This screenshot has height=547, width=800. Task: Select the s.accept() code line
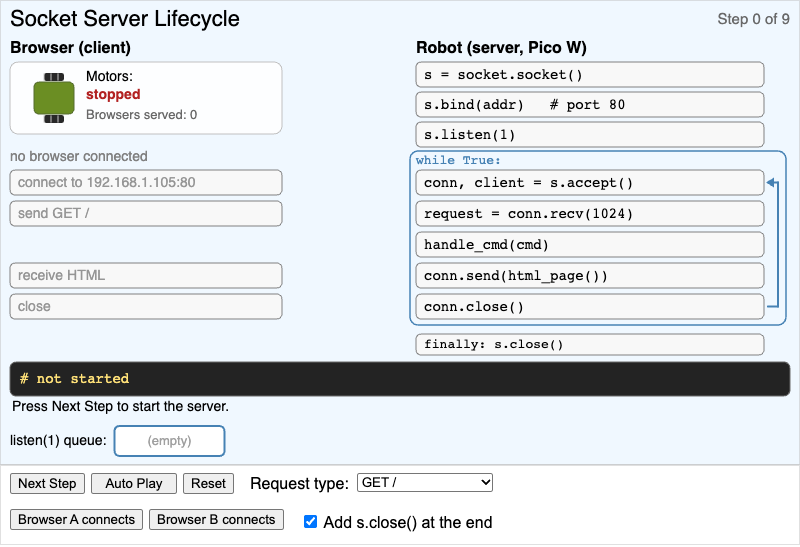(590, 183)
